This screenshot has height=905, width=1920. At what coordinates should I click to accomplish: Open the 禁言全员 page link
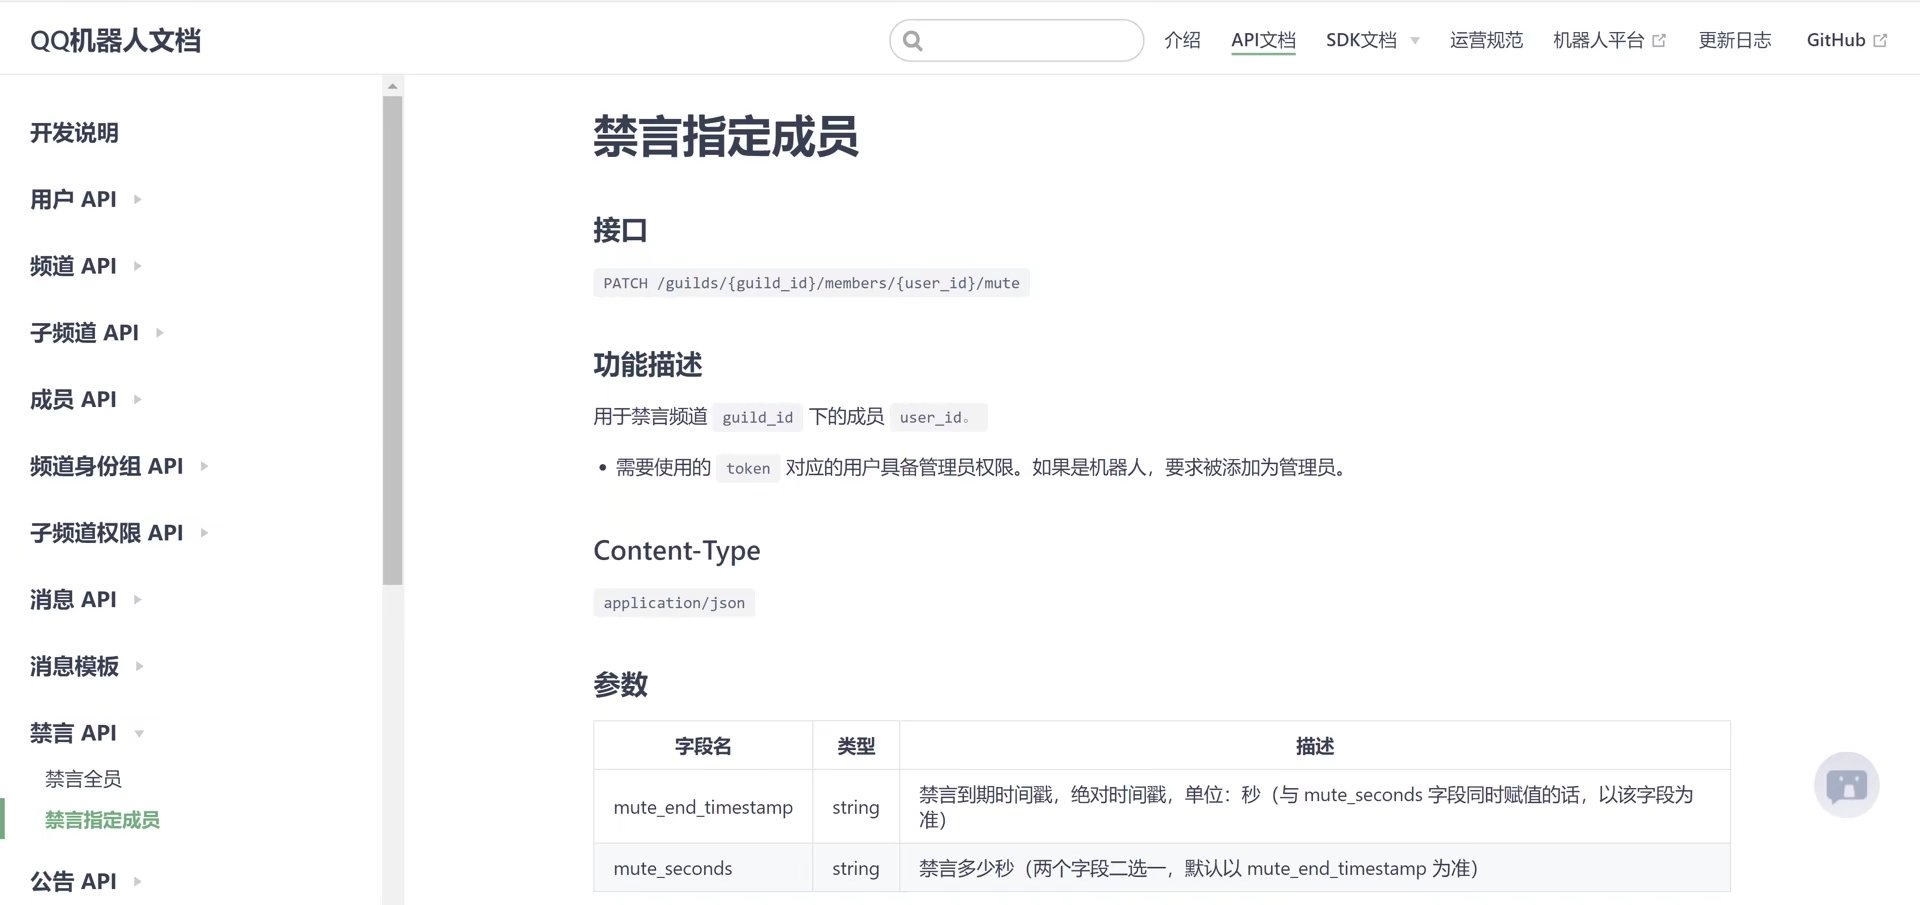pos(82,779)
